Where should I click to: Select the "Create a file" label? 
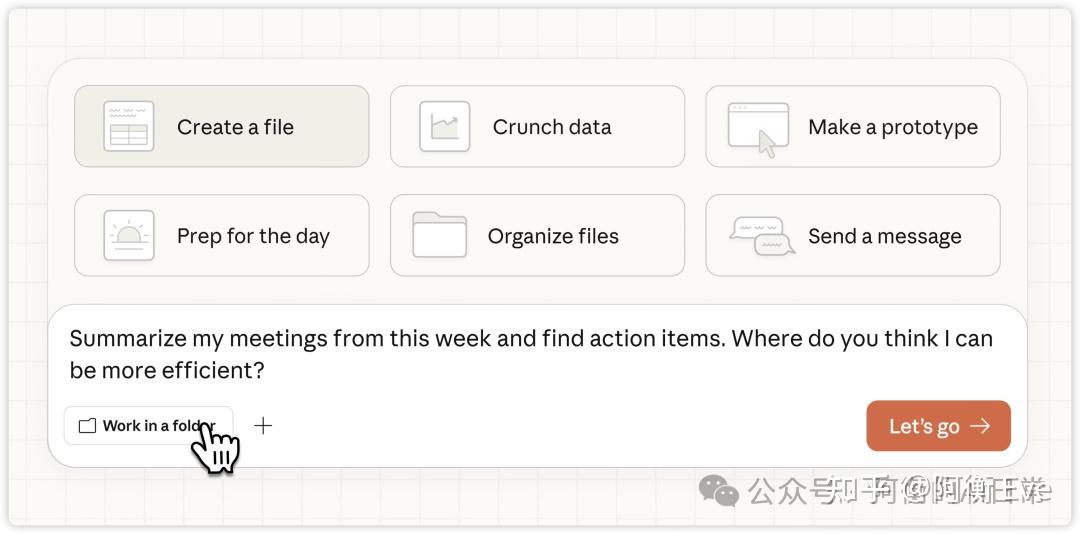pos(235,127)
